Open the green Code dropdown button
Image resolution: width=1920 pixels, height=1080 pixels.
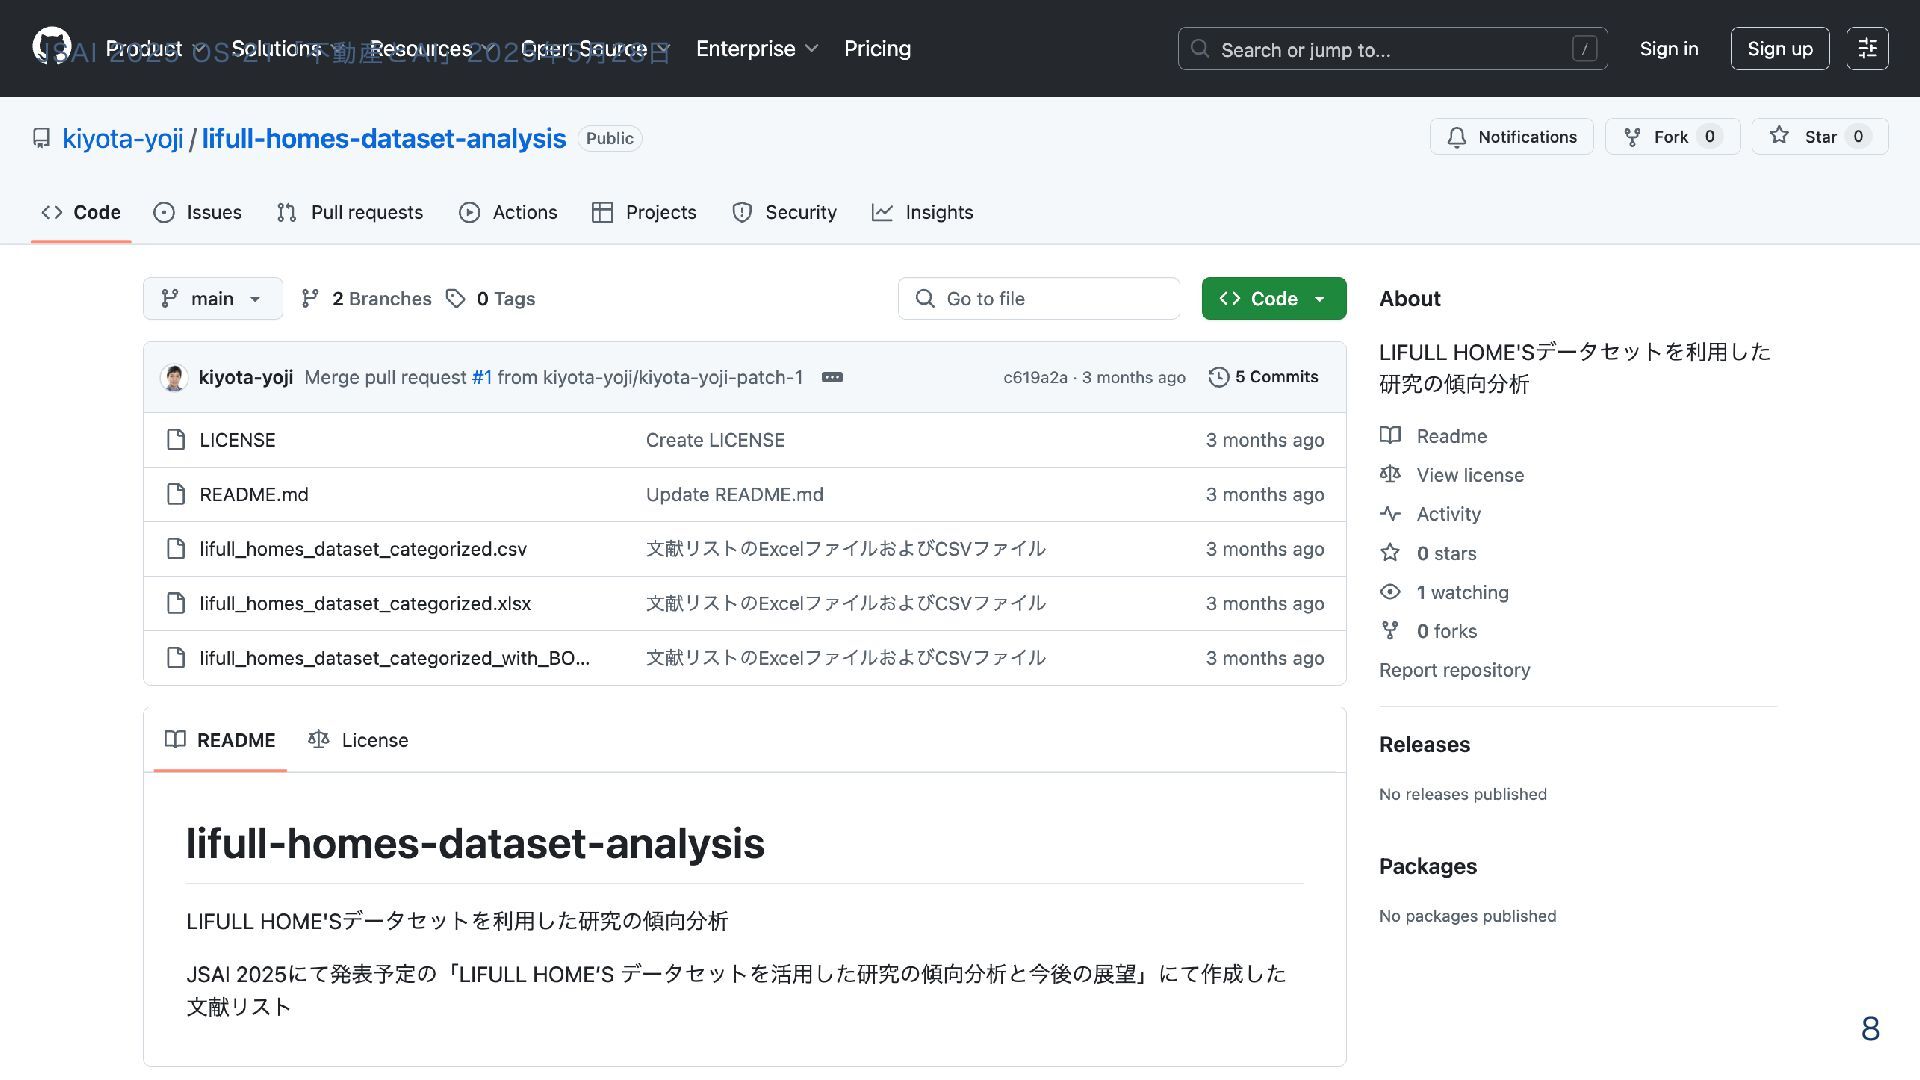(1273, 299)
